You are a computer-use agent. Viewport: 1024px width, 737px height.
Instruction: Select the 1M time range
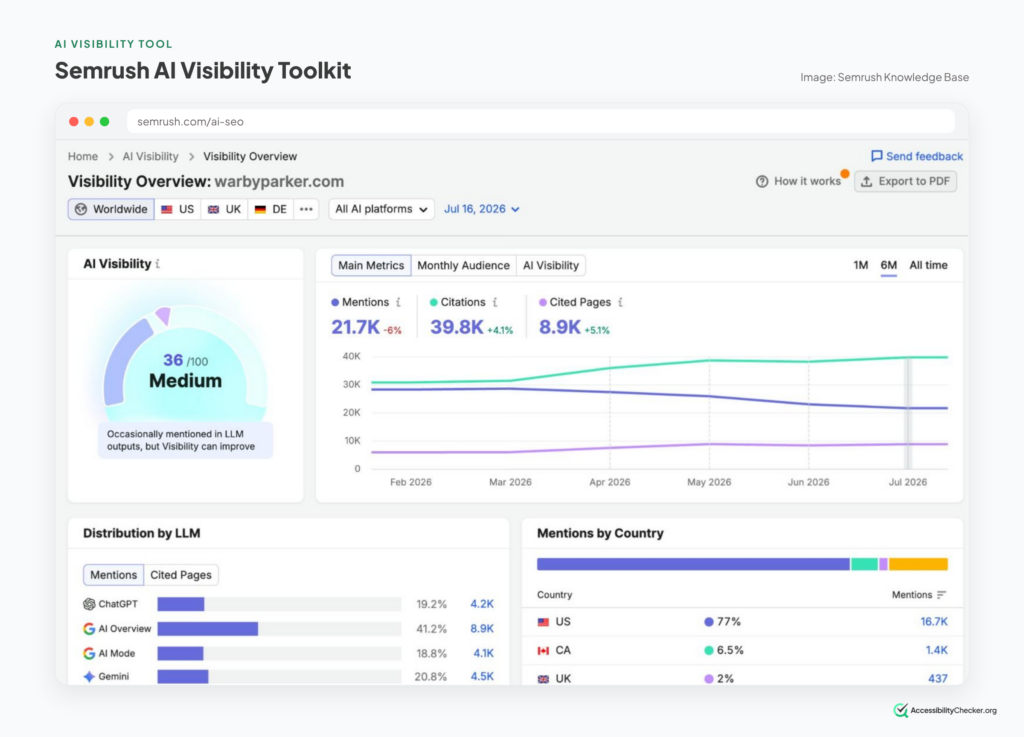861,265
